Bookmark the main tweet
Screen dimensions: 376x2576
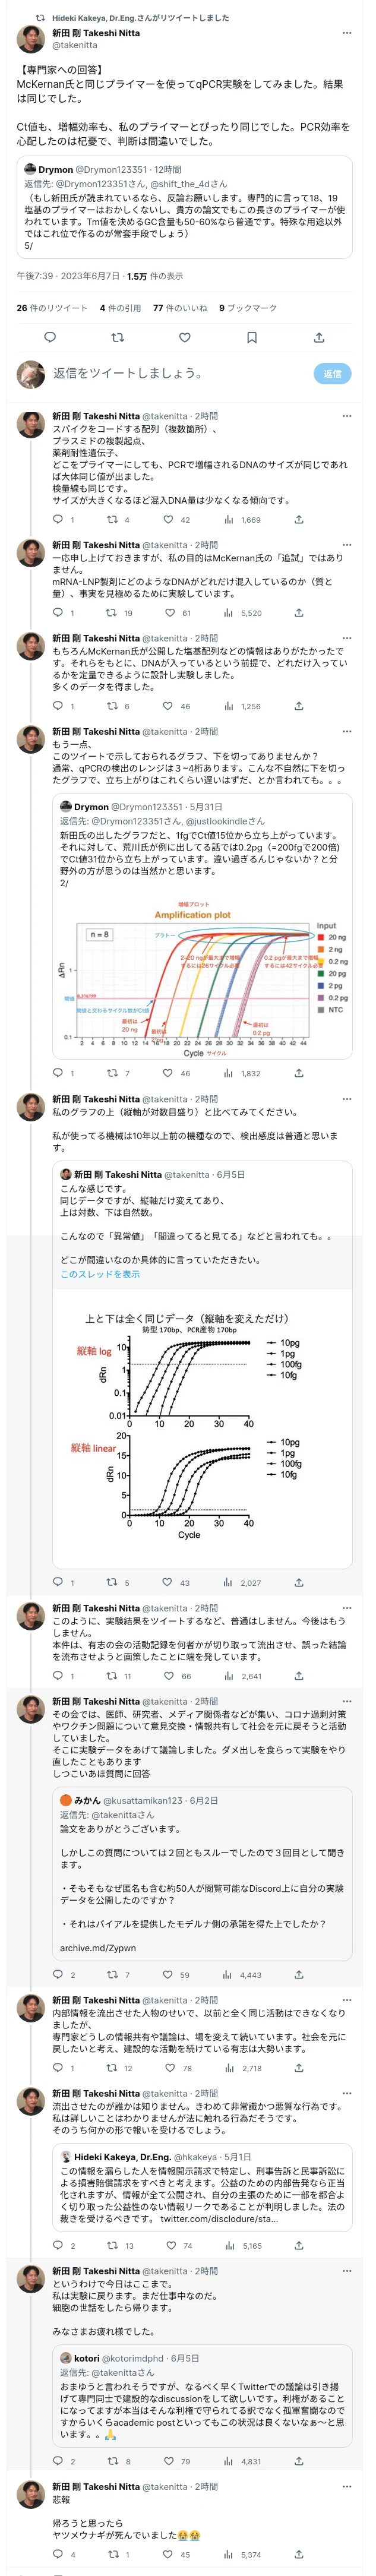tap(251, 338)
